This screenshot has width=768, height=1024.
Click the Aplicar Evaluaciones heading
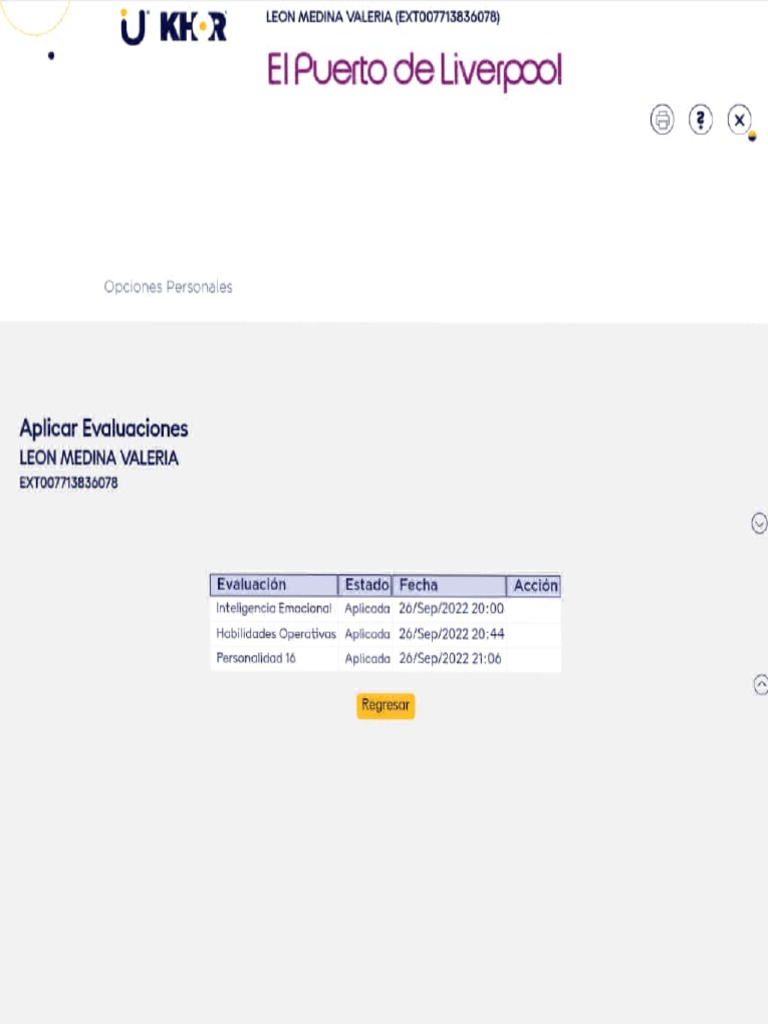pyautogui.click(x=104, y=428)
